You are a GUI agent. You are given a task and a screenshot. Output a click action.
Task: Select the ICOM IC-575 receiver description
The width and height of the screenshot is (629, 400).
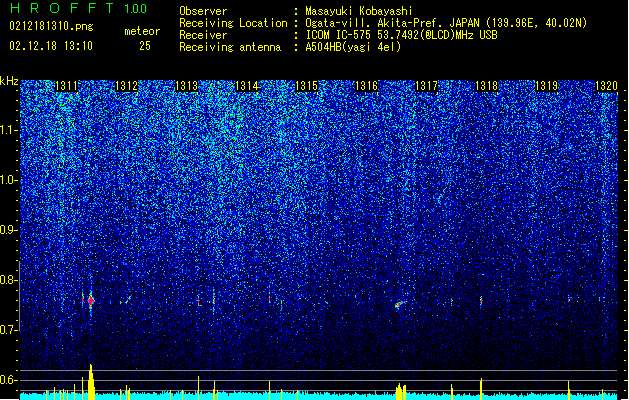pos(401,35)
